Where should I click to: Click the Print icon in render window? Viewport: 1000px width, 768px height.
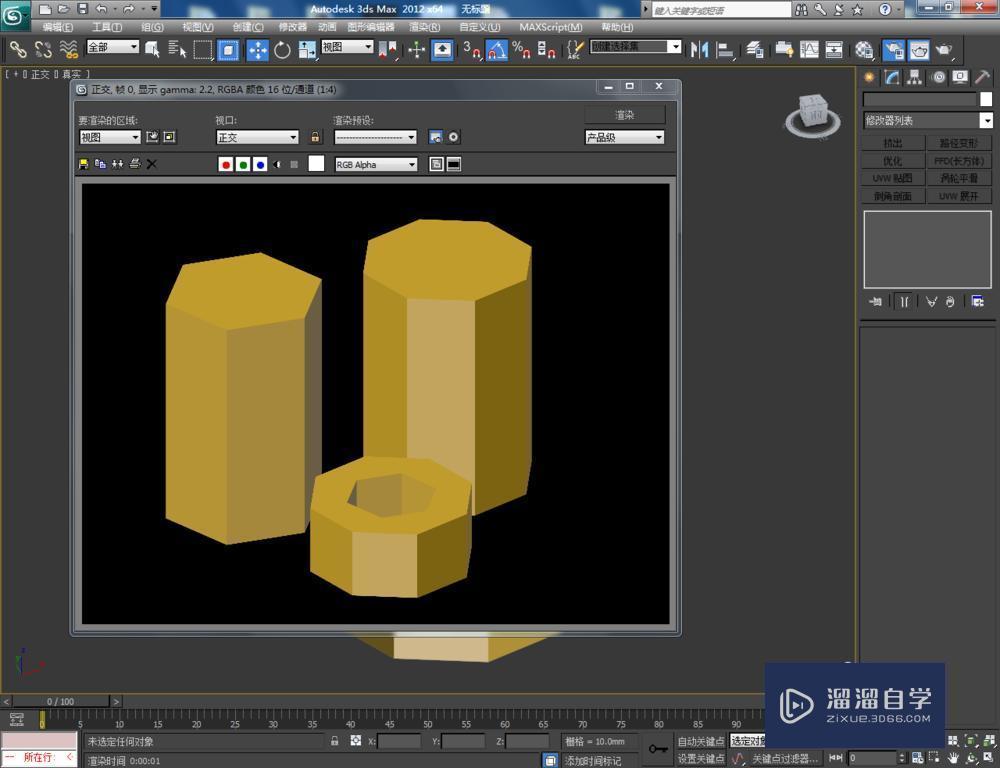[133, 164]
